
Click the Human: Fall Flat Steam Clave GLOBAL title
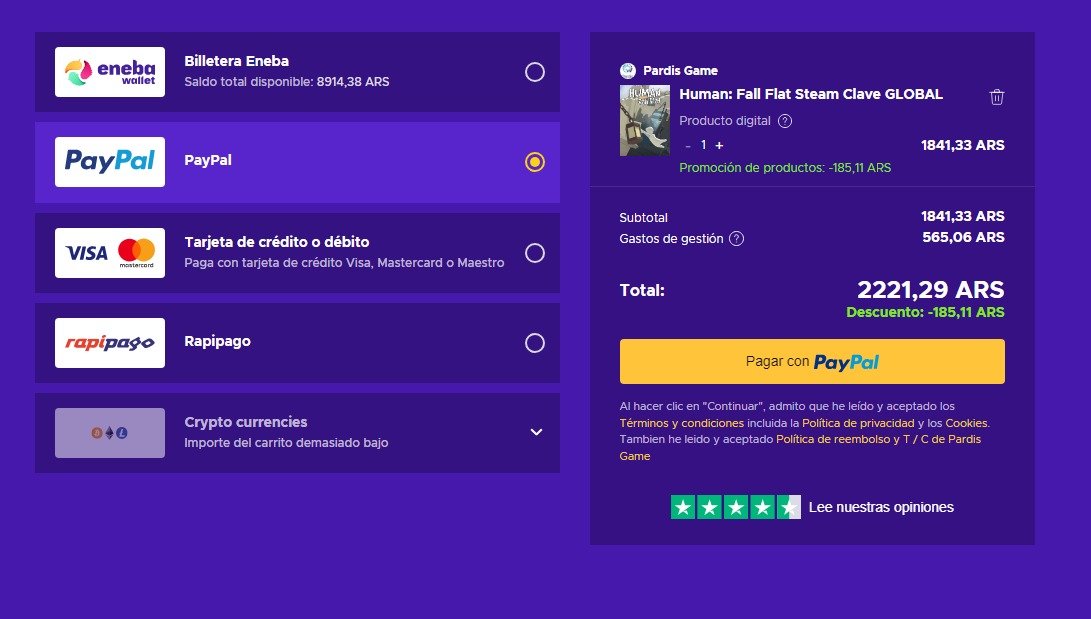pyautogui.click(x=811, y=94)
